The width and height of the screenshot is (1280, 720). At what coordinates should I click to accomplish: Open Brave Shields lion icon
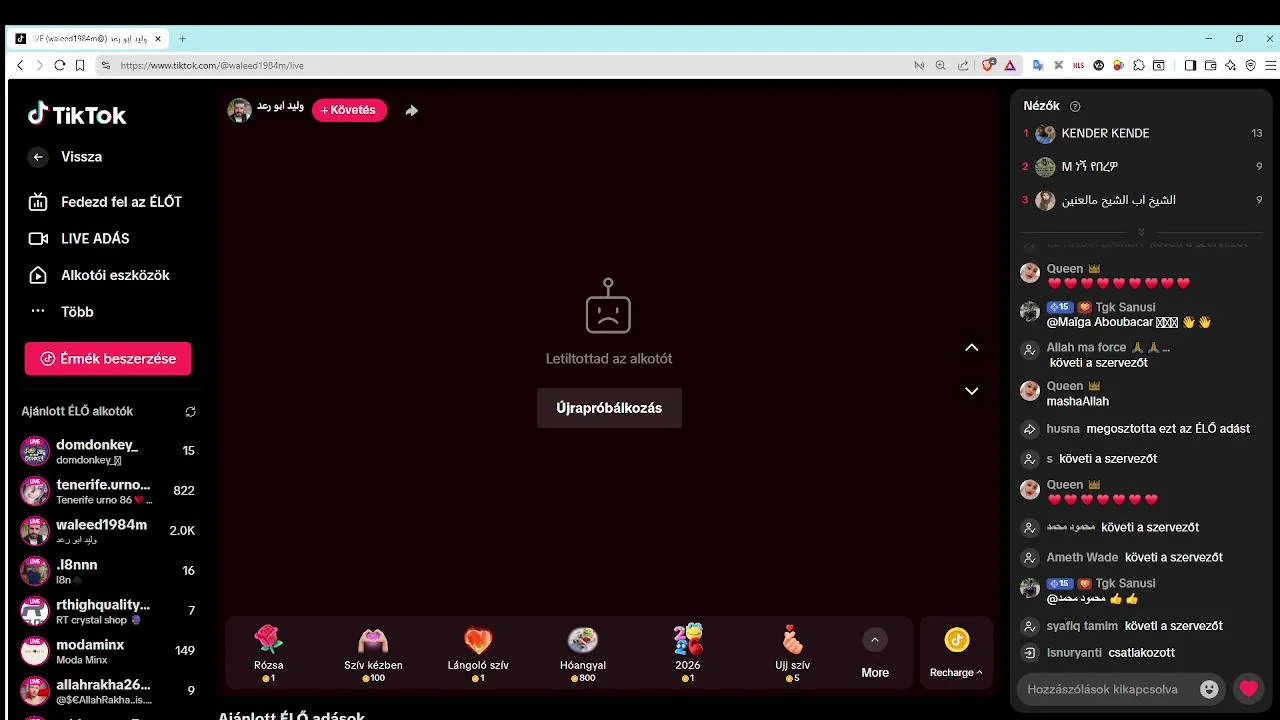(x=988, y=65)
